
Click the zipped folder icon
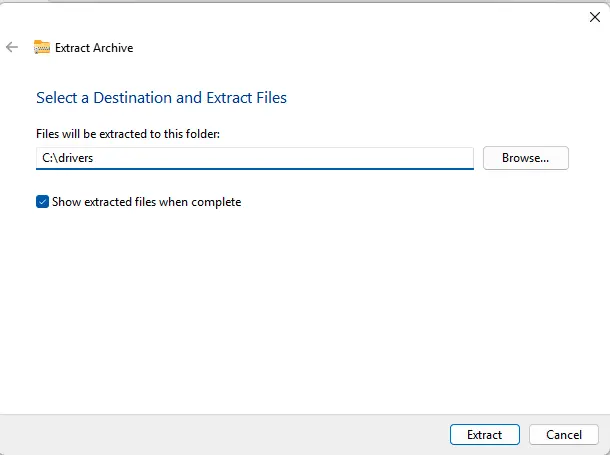click(x=42, y=47)
